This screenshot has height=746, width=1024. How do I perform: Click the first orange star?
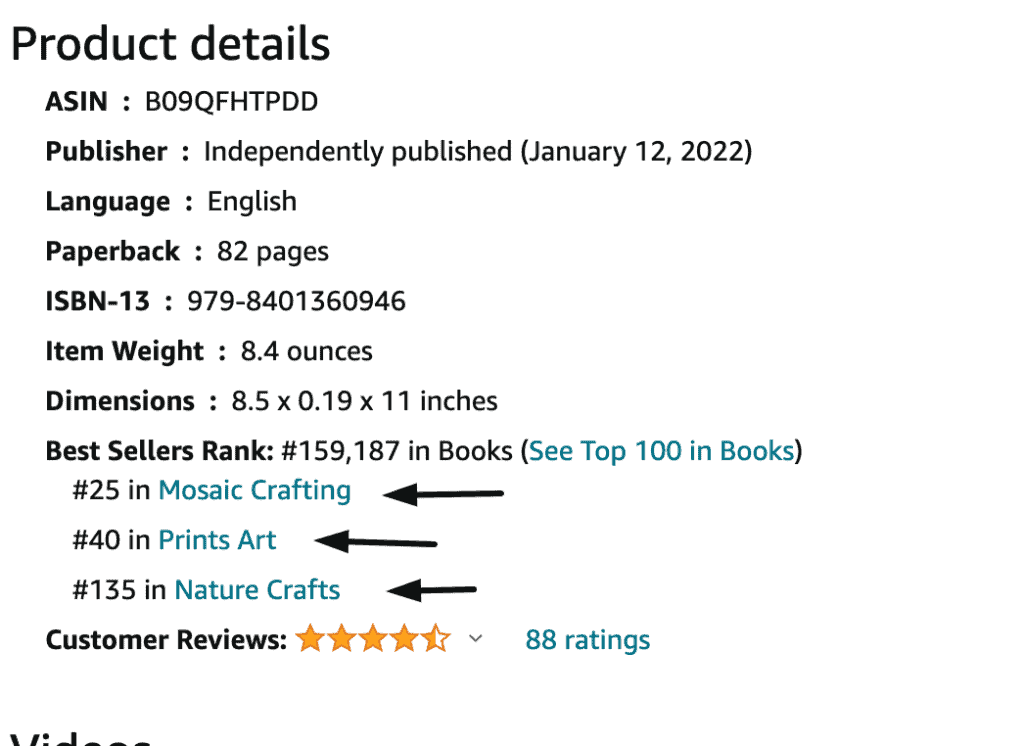310,638
